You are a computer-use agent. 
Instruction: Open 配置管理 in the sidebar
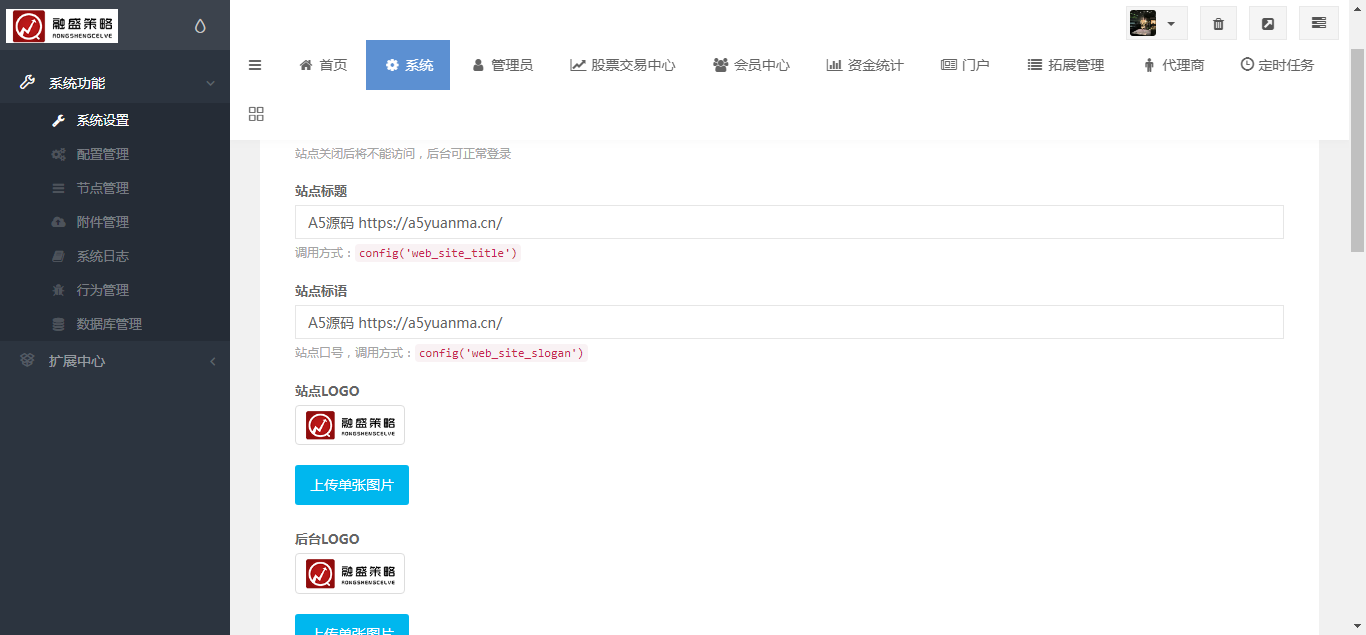tap(102, 154)
